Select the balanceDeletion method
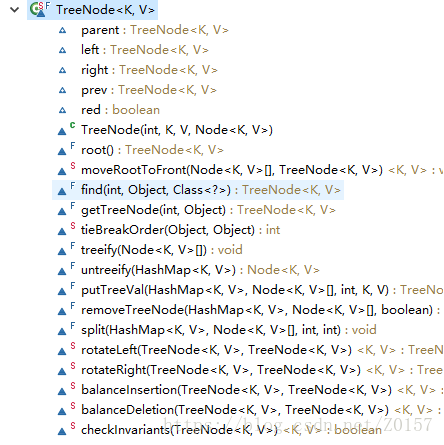The height and width of the screenshot is (445, 444). (x=261, y=410)
